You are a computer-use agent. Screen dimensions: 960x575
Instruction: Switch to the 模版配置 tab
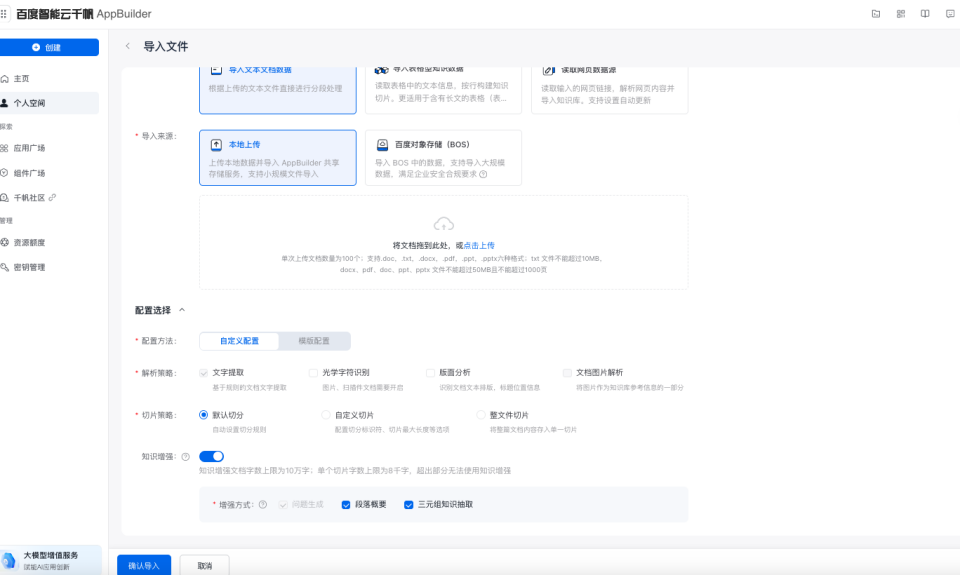pos(314,341)
